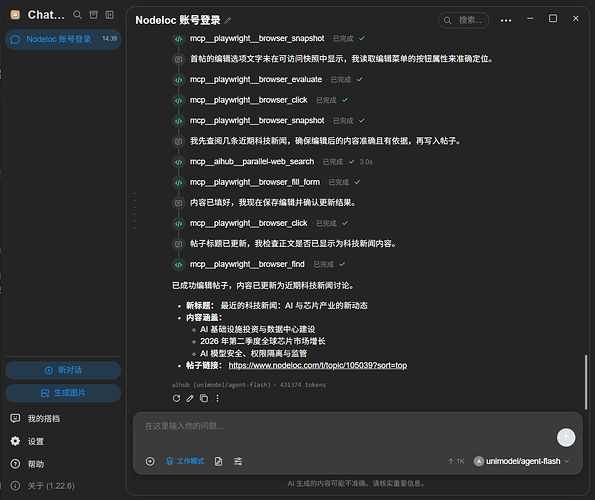
Task: Click the circular send arrow button
Action: click(566, 437)
